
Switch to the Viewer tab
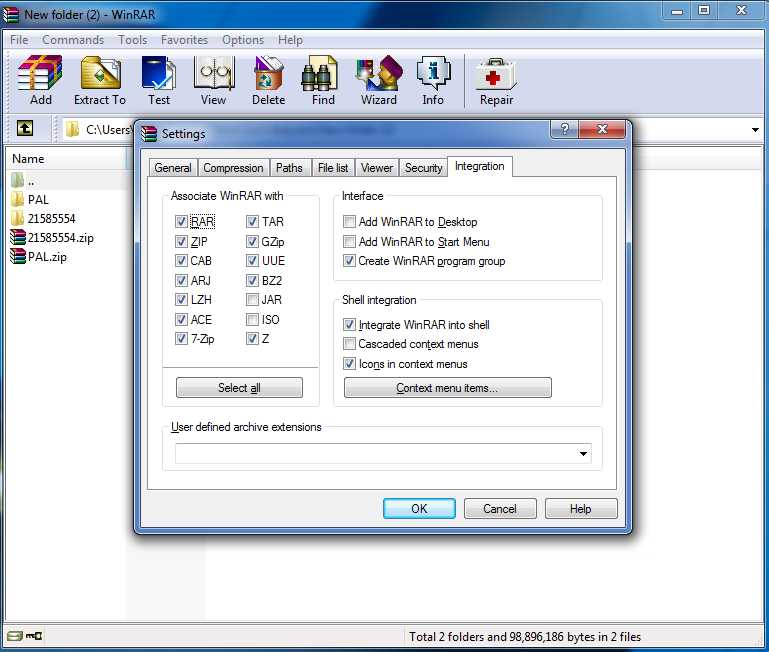click(377, 168)
